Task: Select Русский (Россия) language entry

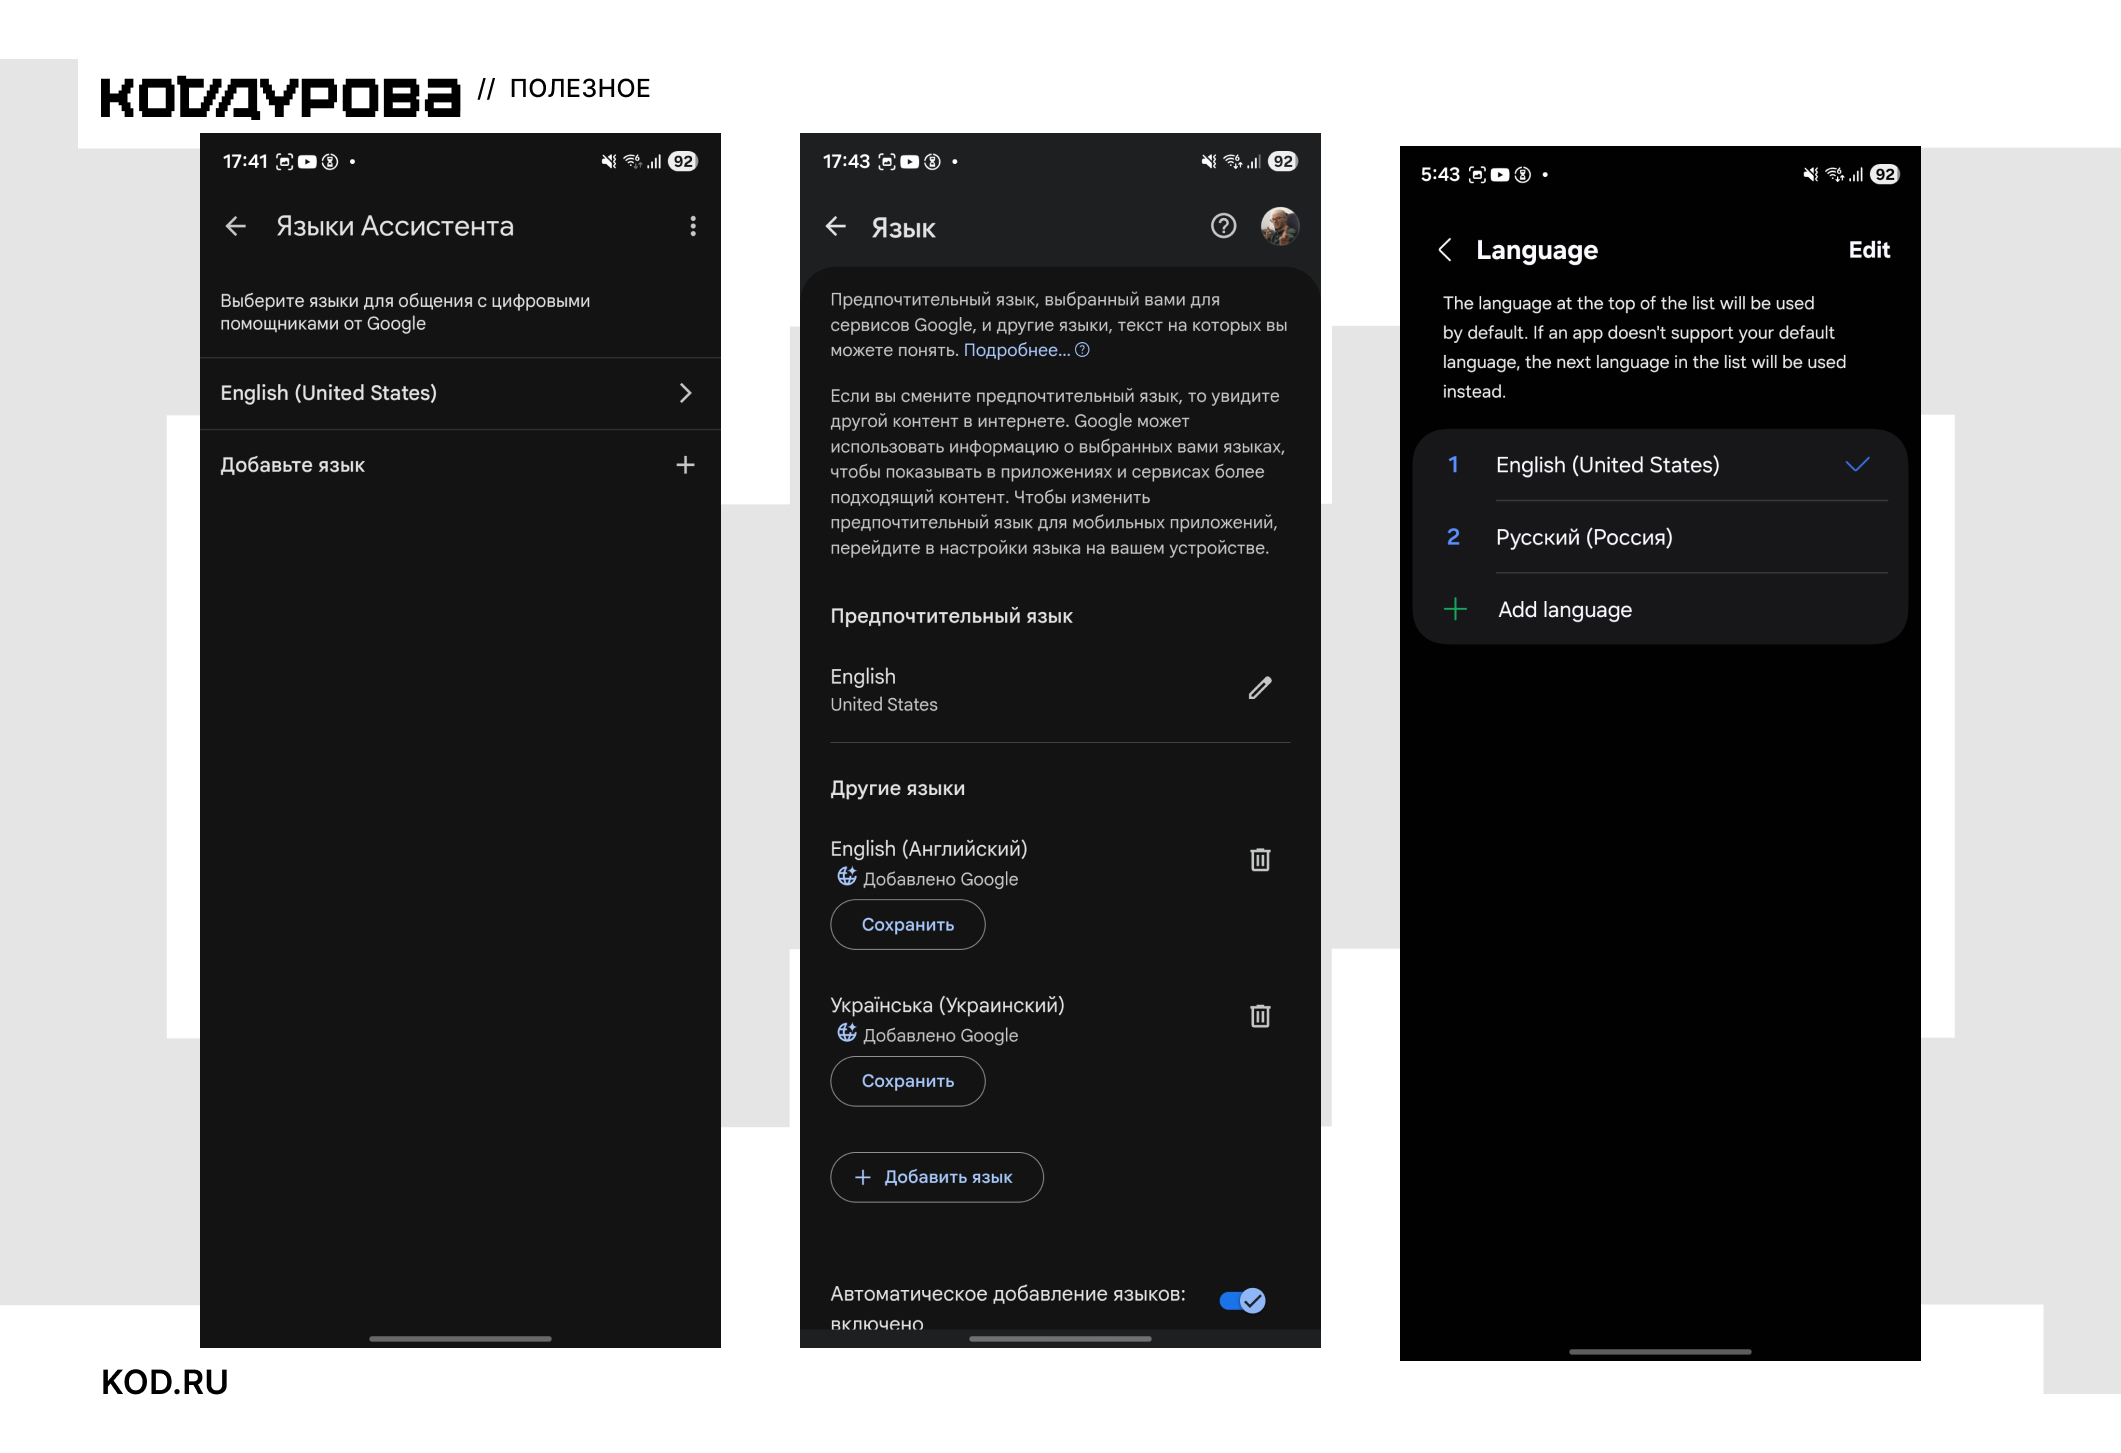Action: coord(1660,537)
